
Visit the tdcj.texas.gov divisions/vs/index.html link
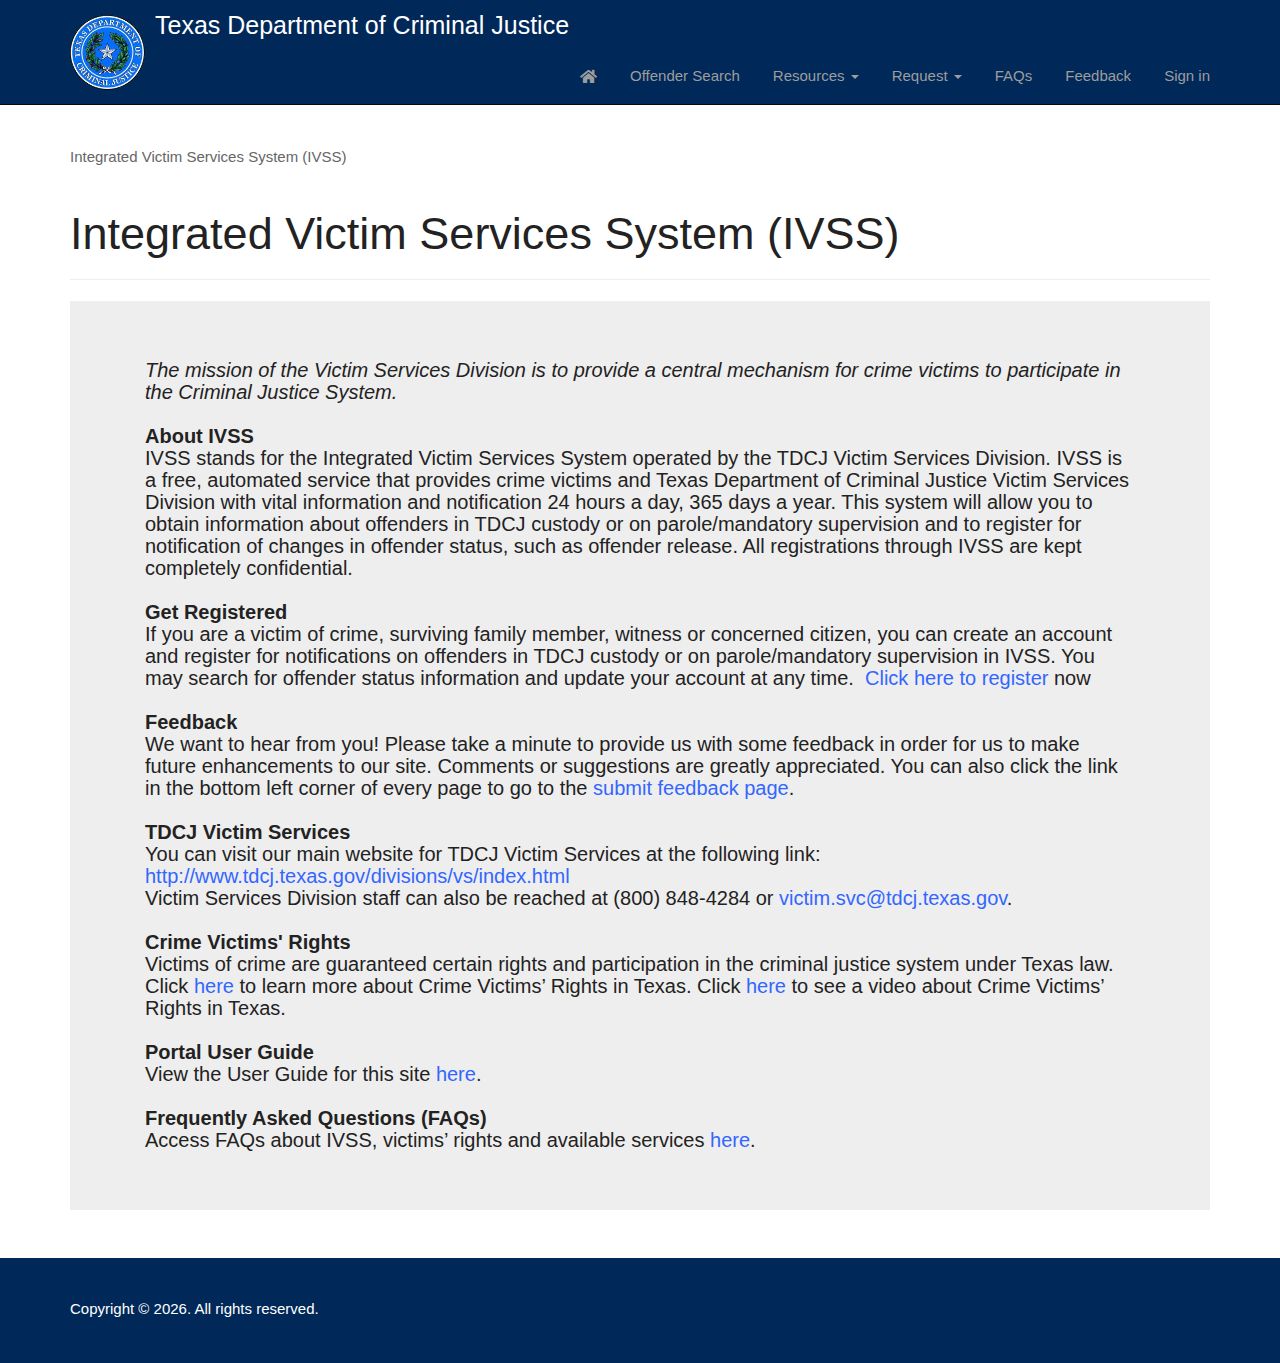tap(357, 876)
